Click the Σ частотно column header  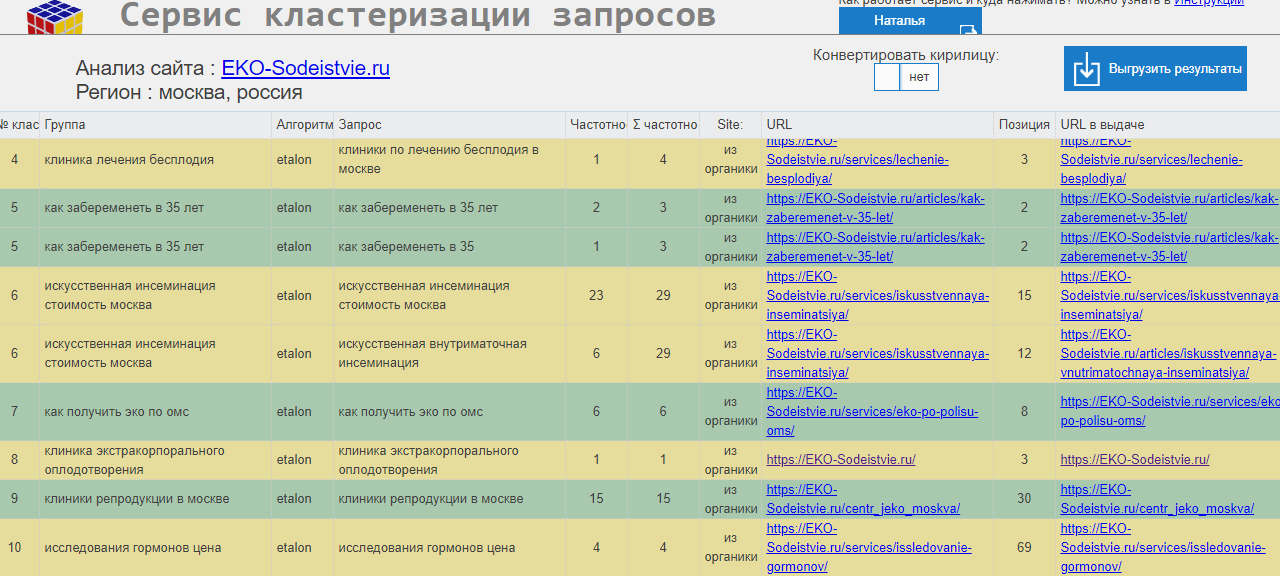(664, 125)
